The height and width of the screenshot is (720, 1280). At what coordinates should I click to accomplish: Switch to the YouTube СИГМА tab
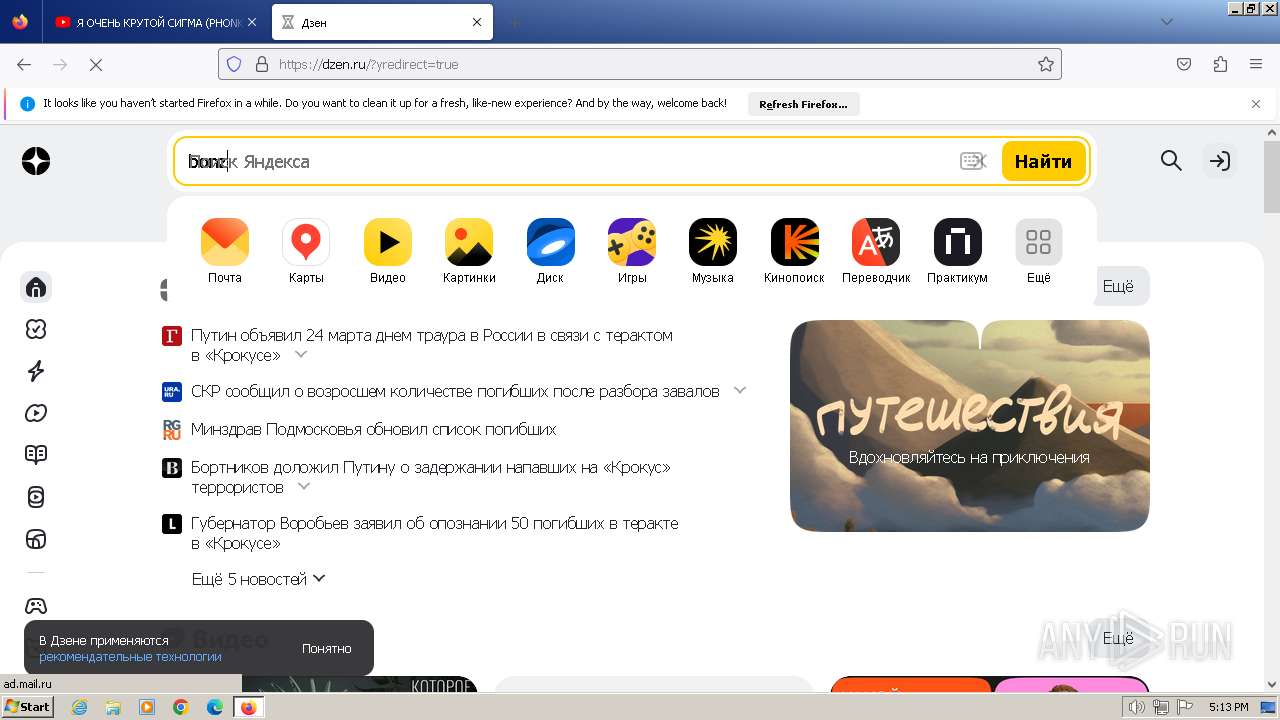tap(154, 22)
